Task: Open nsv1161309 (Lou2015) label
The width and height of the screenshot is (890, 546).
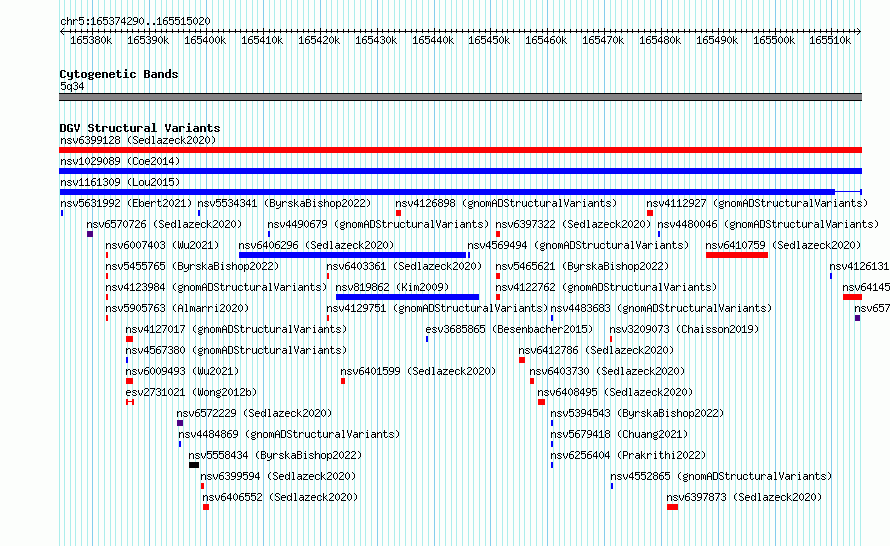Action: (x=120, y=182)
